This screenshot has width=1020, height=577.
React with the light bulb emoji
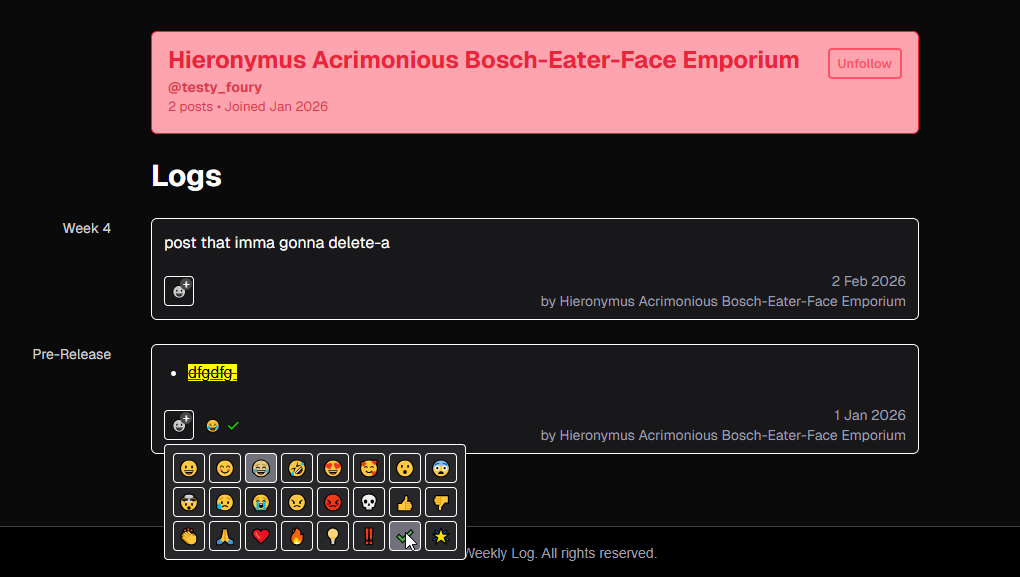point(333,536)
